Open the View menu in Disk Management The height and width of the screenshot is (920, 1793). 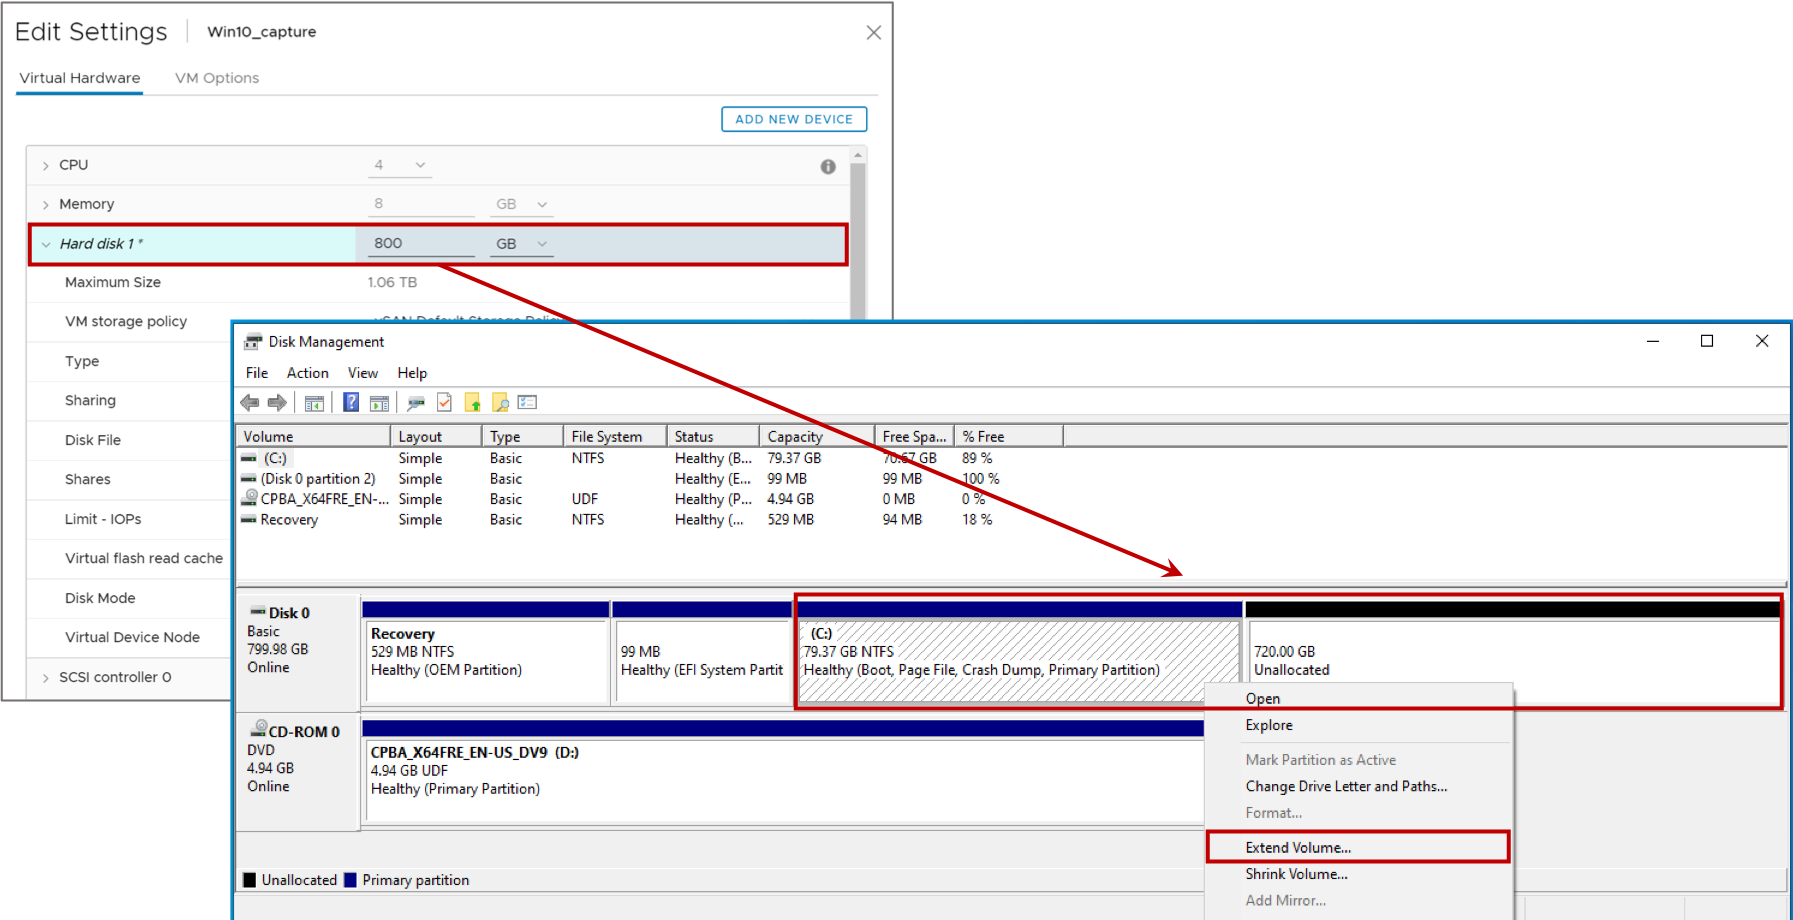[363, 373]
